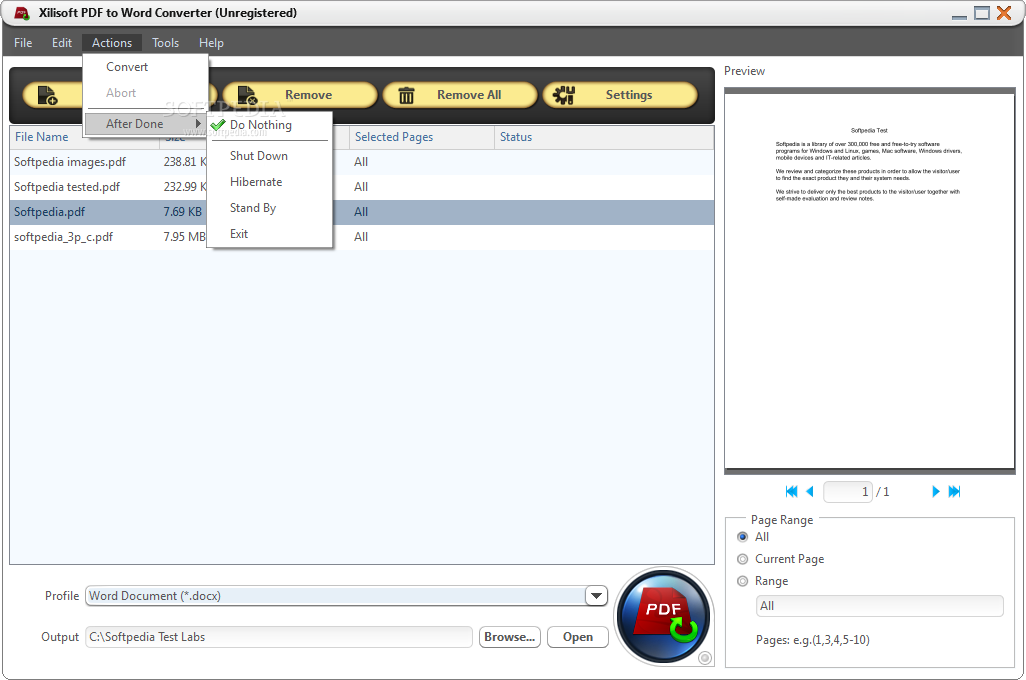Choose Shut Down after done
This screenshot has width=1026, height=680.
coord(270,156)
